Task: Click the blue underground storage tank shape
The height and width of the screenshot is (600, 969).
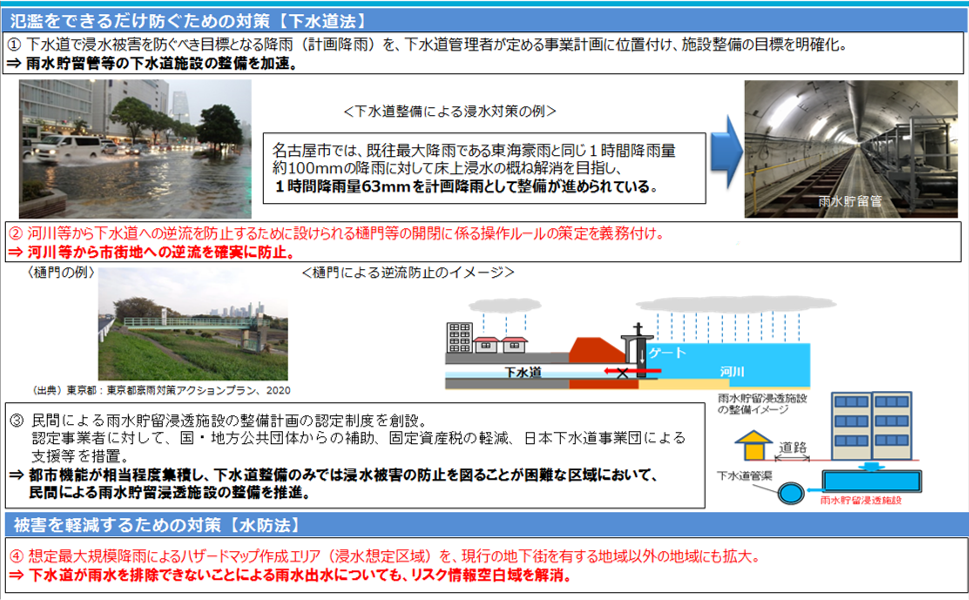Action: tap(871, 481)
